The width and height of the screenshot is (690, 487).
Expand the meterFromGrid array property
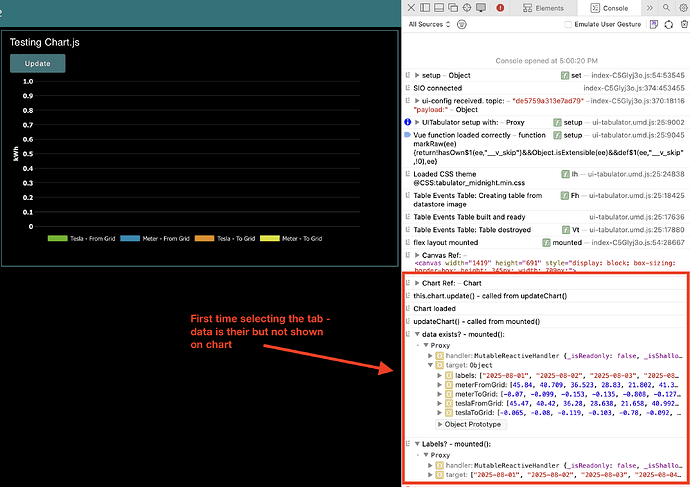coord(439,385)
